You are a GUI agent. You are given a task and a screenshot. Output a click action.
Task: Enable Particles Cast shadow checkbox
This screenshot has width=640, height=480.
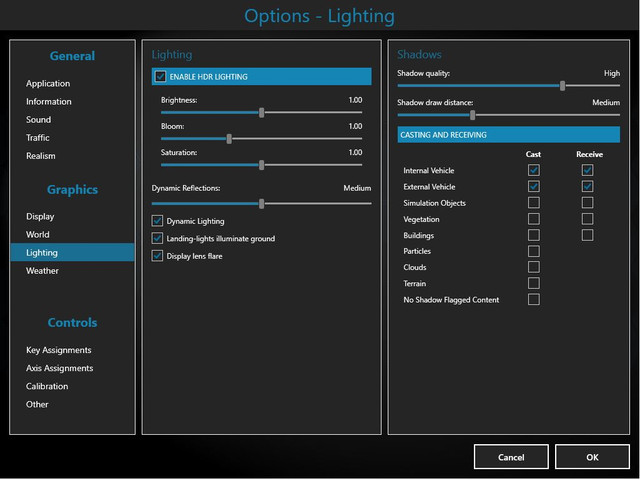(x=533, y=251)
